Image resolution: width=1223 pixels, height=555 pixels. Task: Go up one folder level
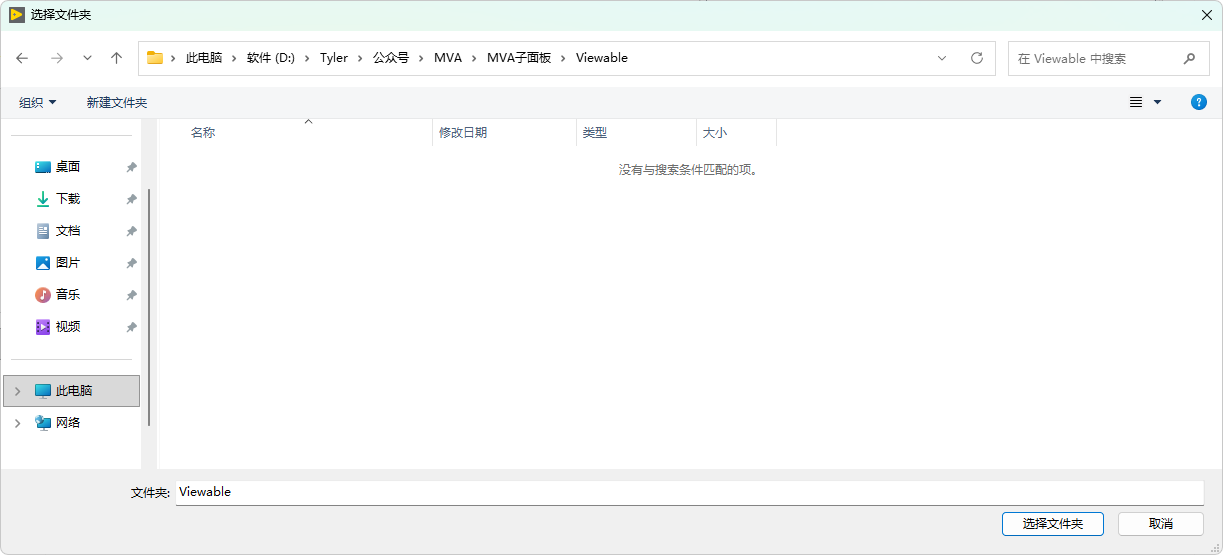[116, 58]
